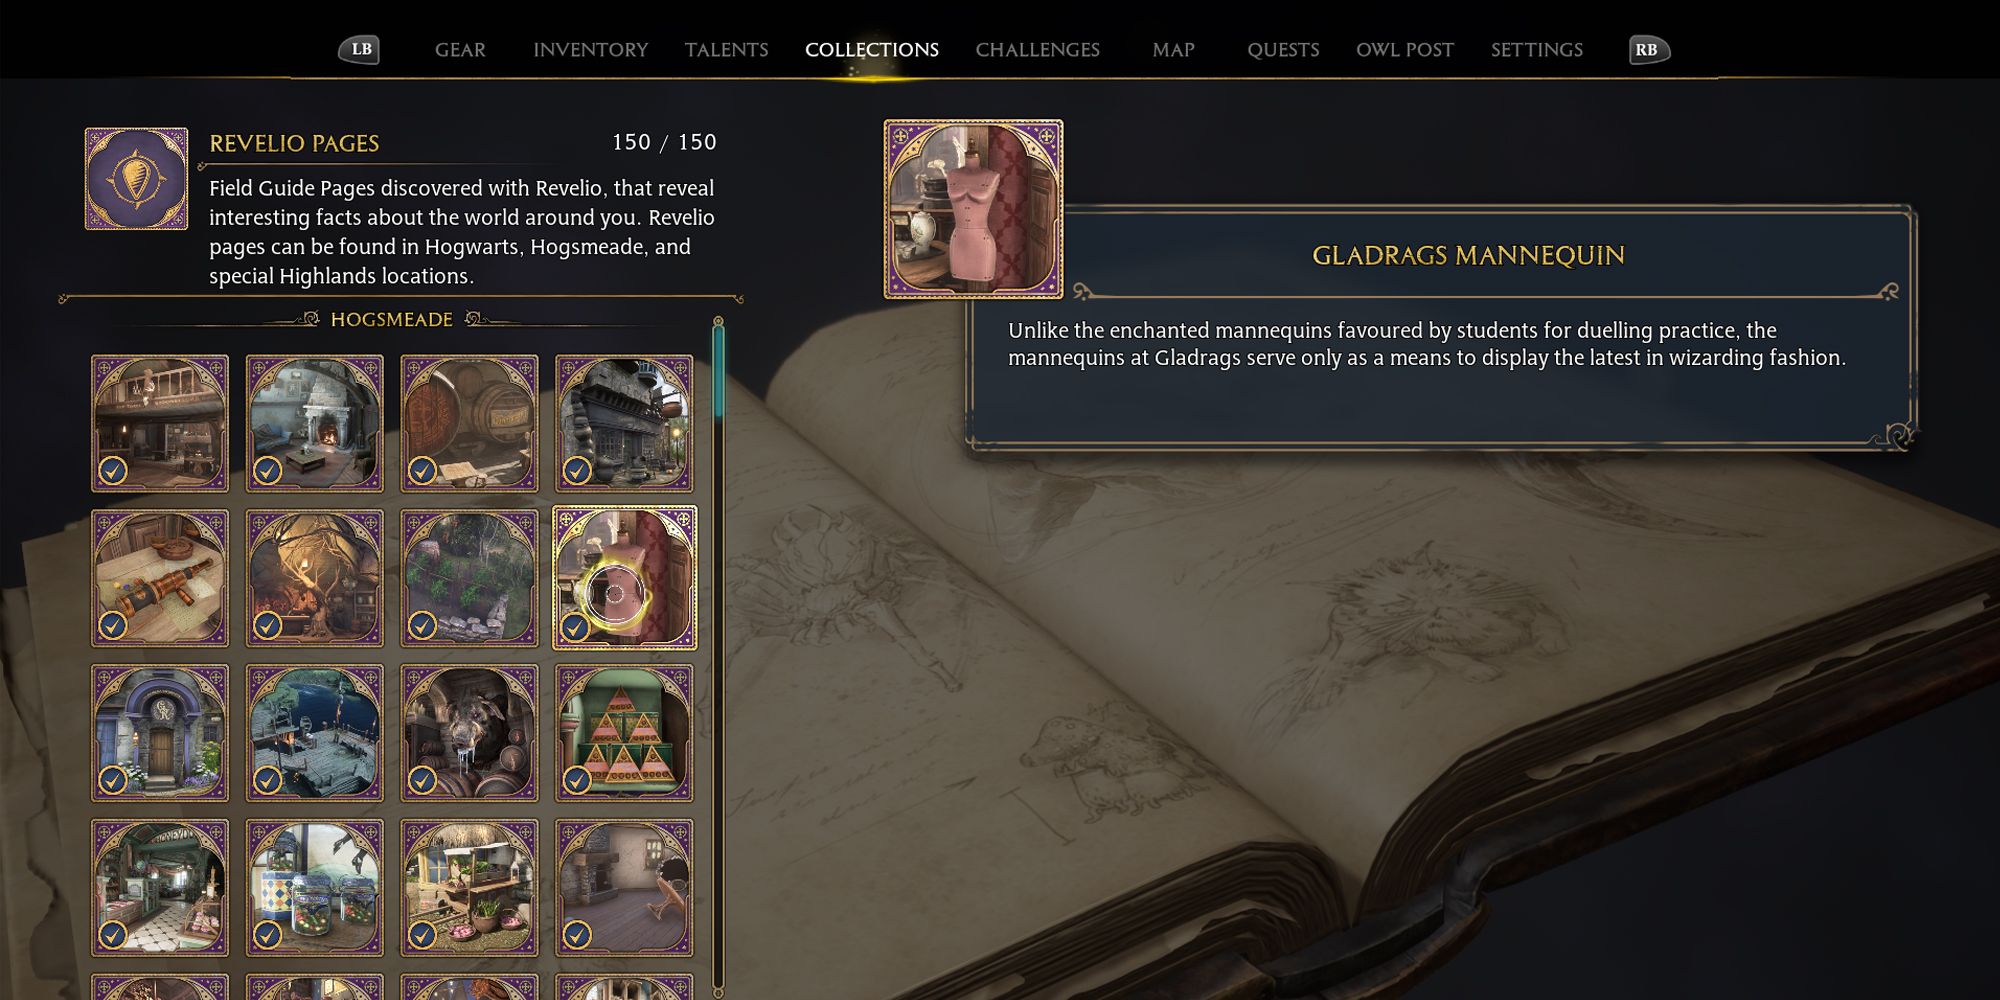Click checkmark on flower cart page tile
This screenshot has width=2000, height=1000.
tap(422, 935)
